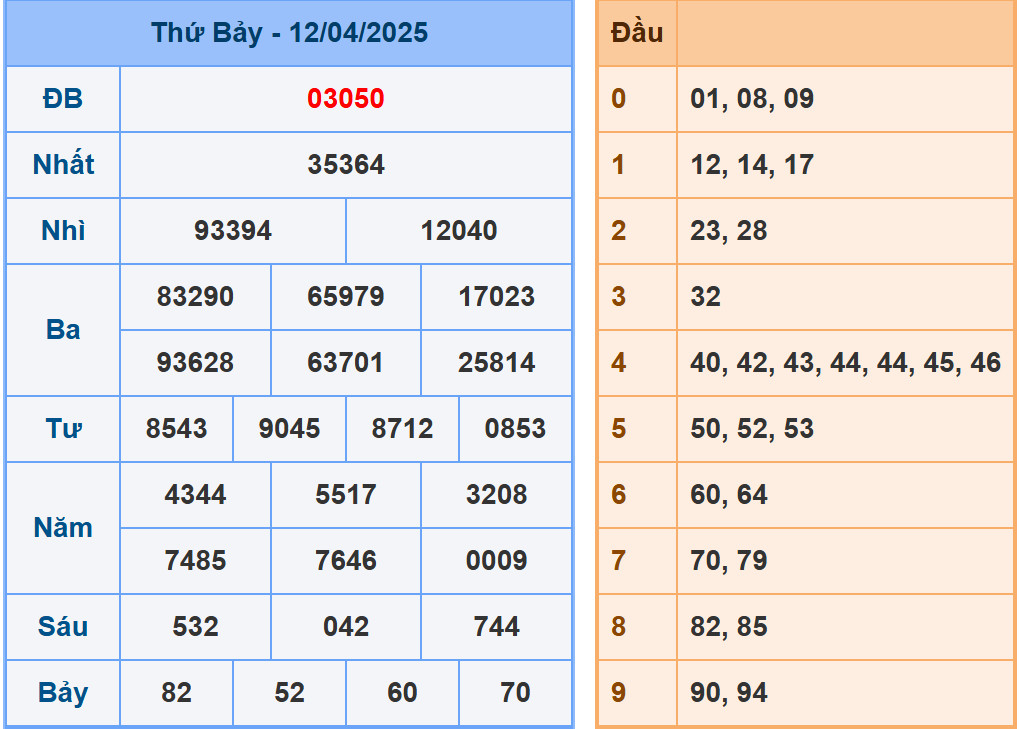Select the head 4 row values list
Screen dimensions: 1019x729
[845, 363]
